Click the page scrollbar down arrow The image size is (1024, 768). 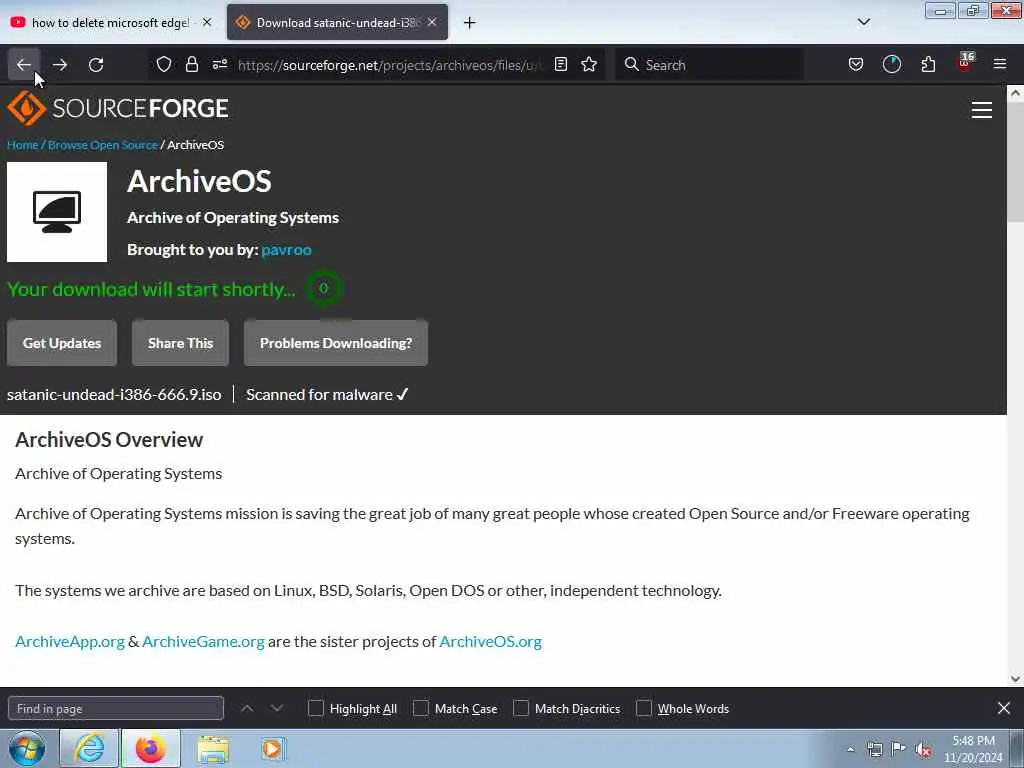click(1015, 679)
